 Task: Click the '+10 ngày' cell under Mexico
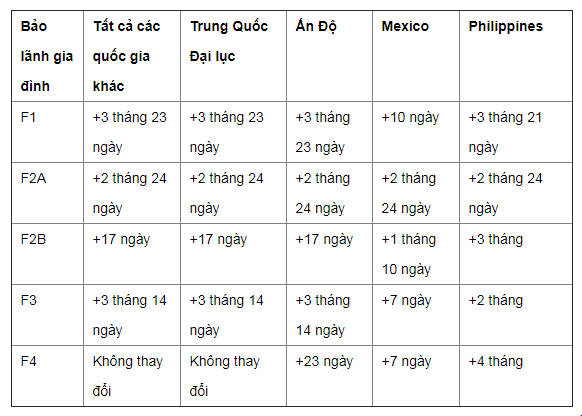click(x=416, y=132)
